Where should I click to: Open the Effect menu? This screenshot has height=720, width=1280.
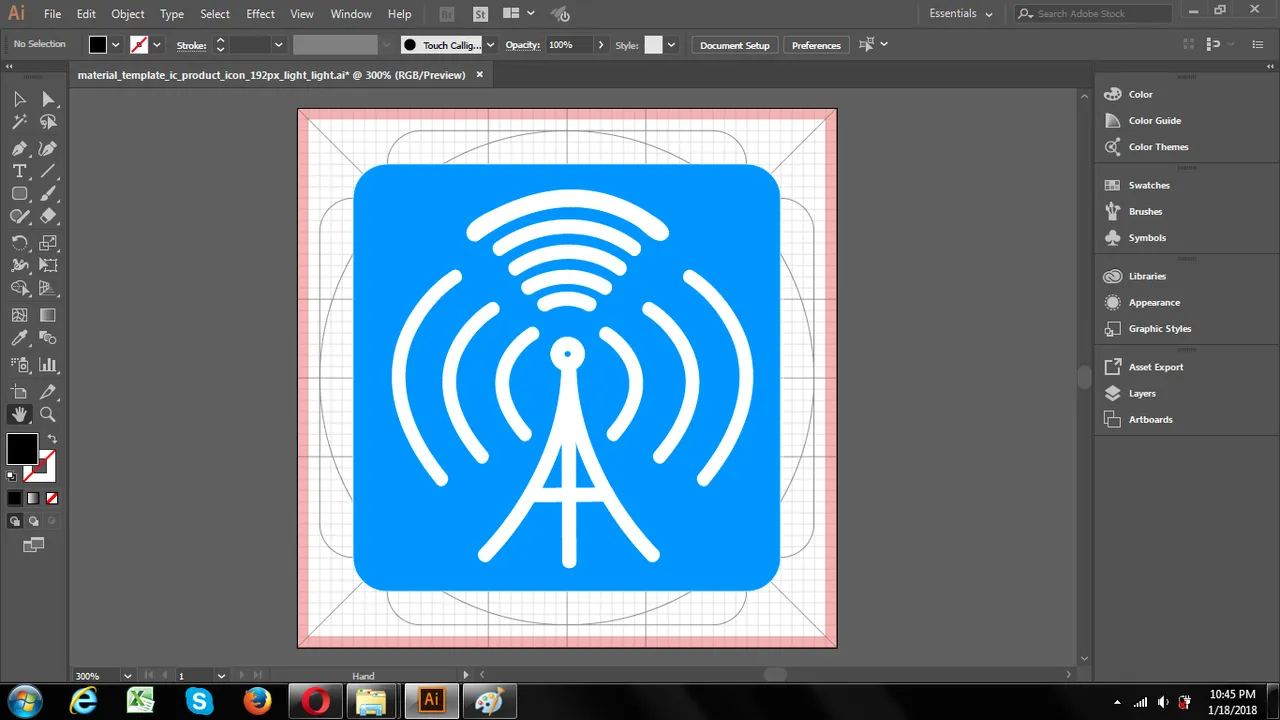[261, 14]
